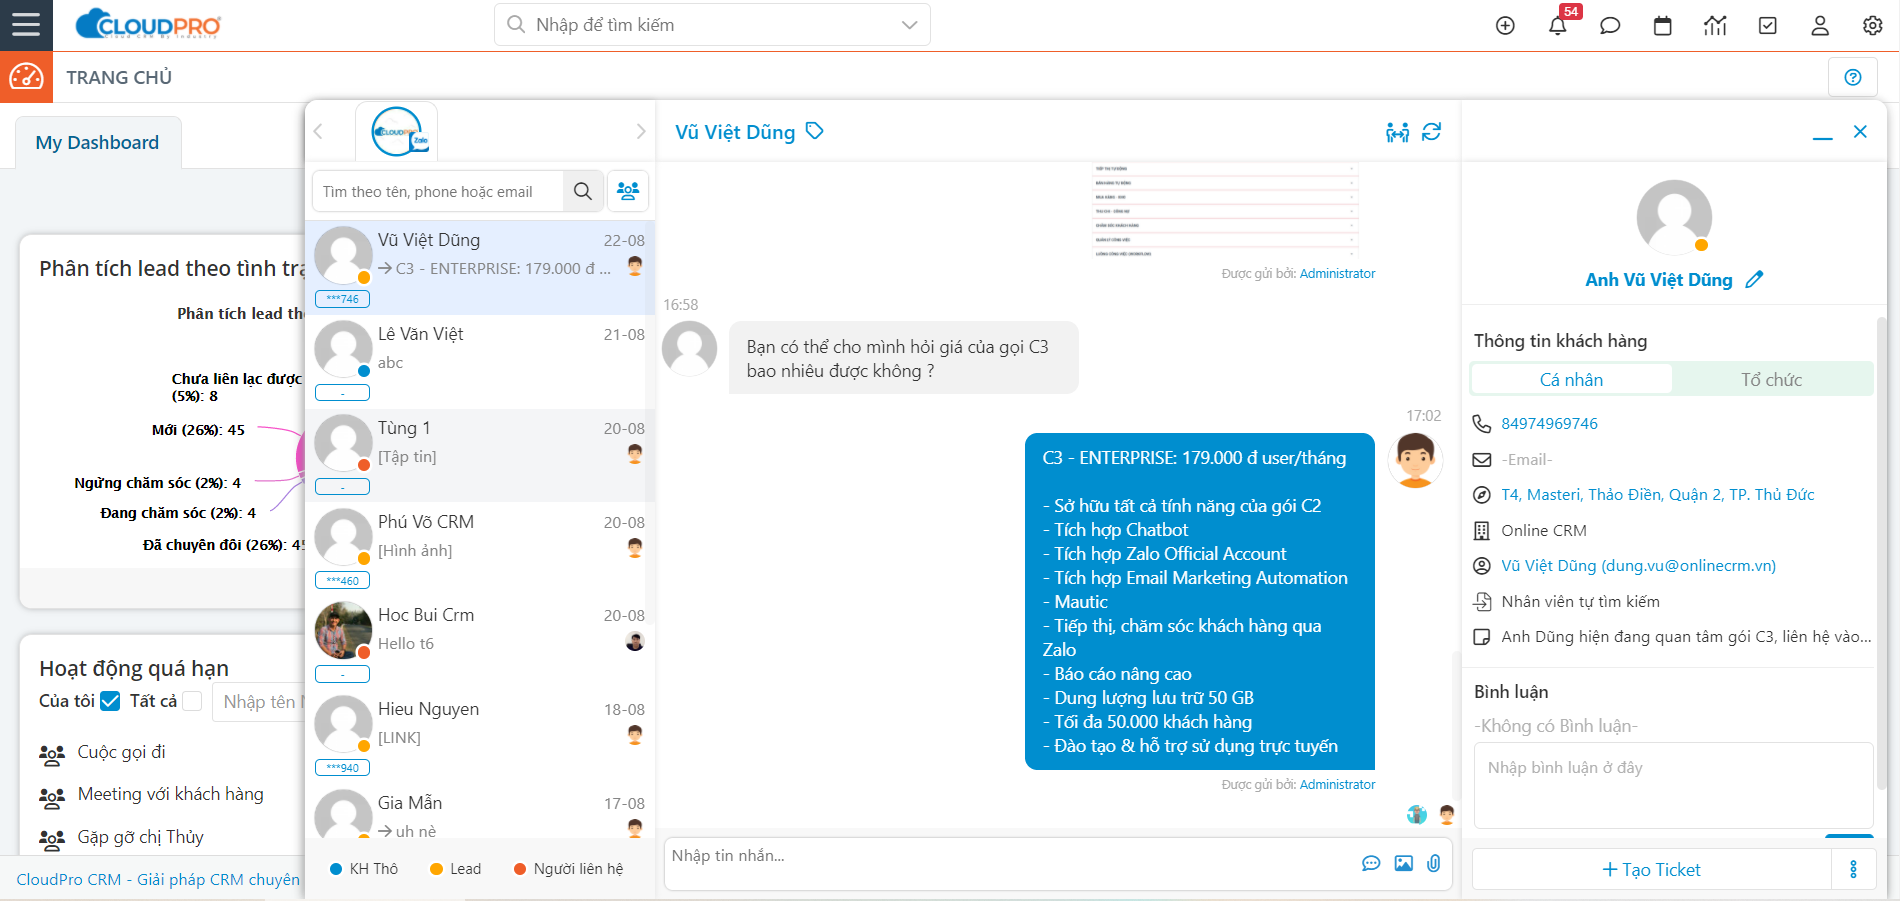Edit customer name with pencil icon

click(1755, 280)
